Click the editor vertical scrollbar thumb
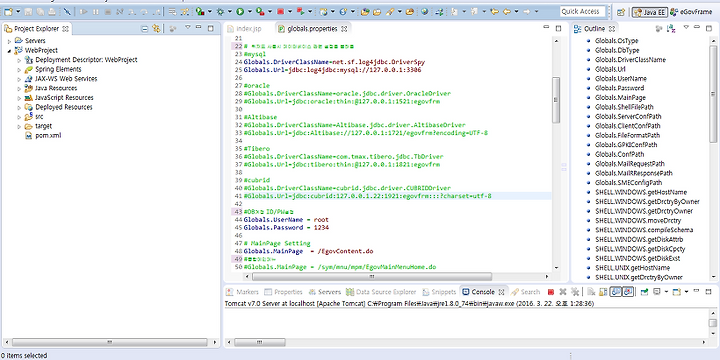 [556, 100]
